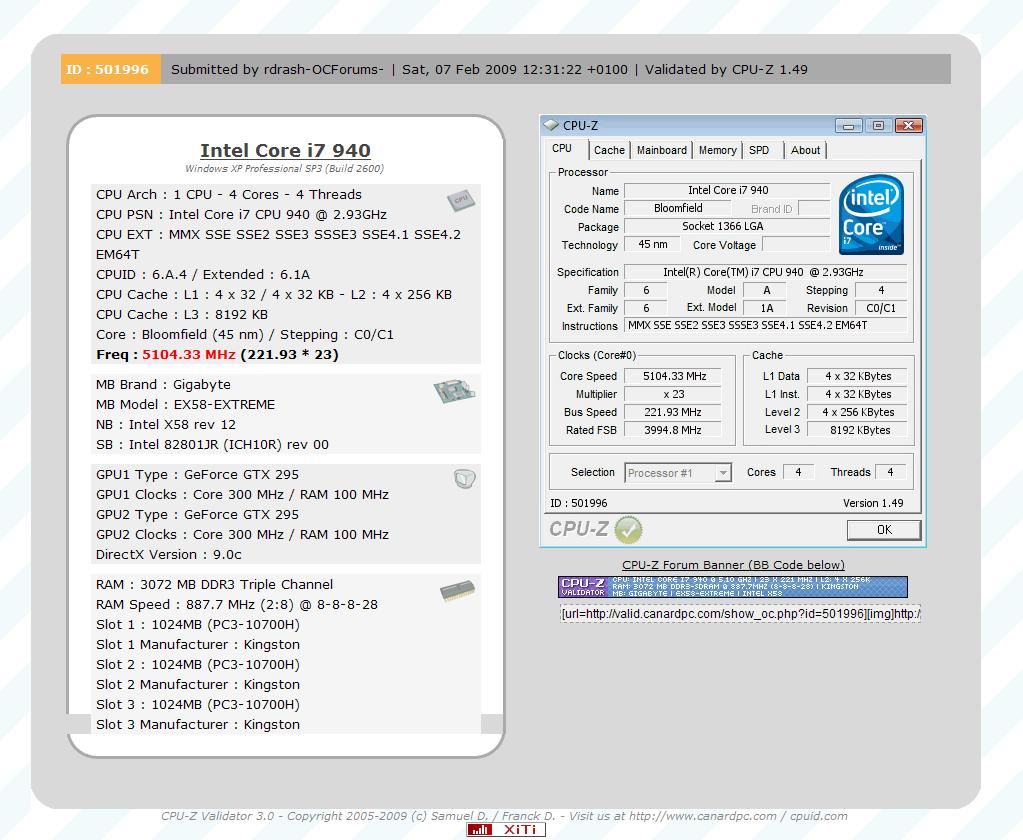This screenshot has width=1023, height=840.
Task: Click the L1 Inst. value 4 x 32 KBytes
Action: (x=857, y=394)
